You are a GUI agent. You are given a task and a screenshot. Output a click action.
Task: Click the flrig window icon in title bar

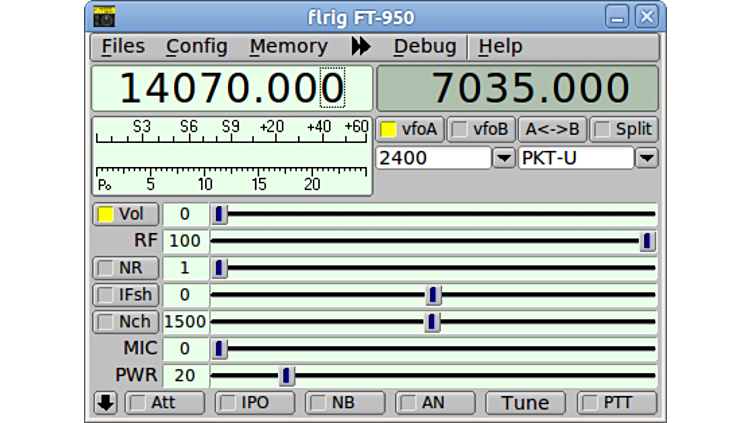[x=103, y=17]
